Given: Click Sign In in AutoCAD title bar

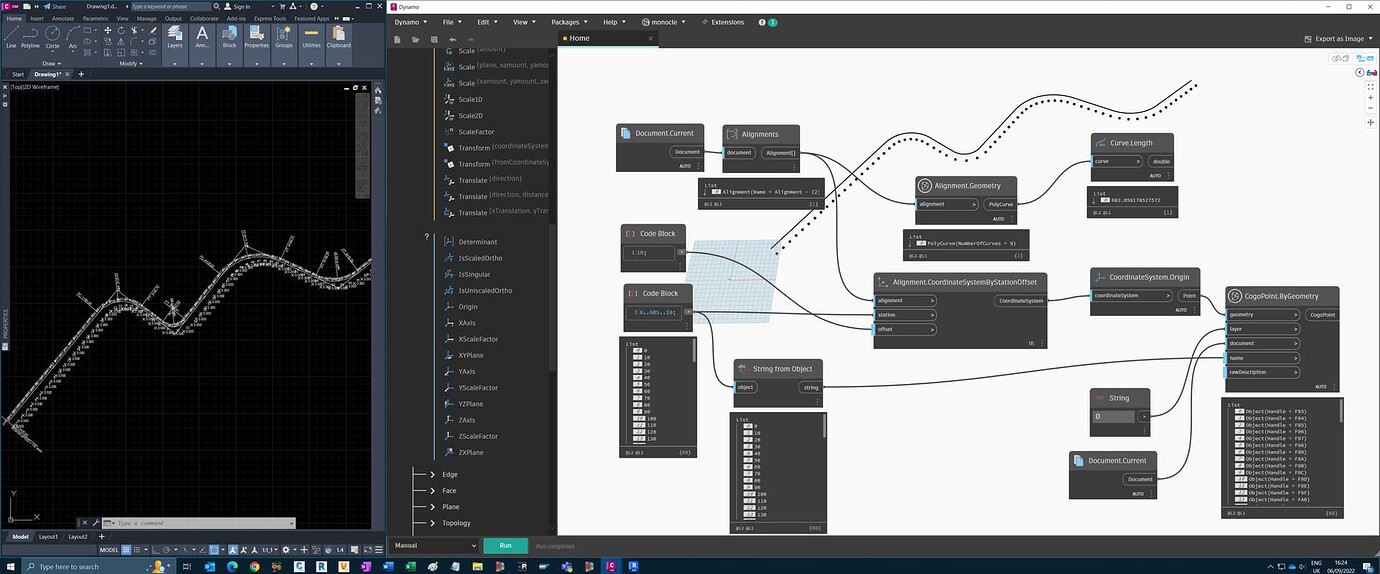Looking at the screenshot, I should coord(240,6).
